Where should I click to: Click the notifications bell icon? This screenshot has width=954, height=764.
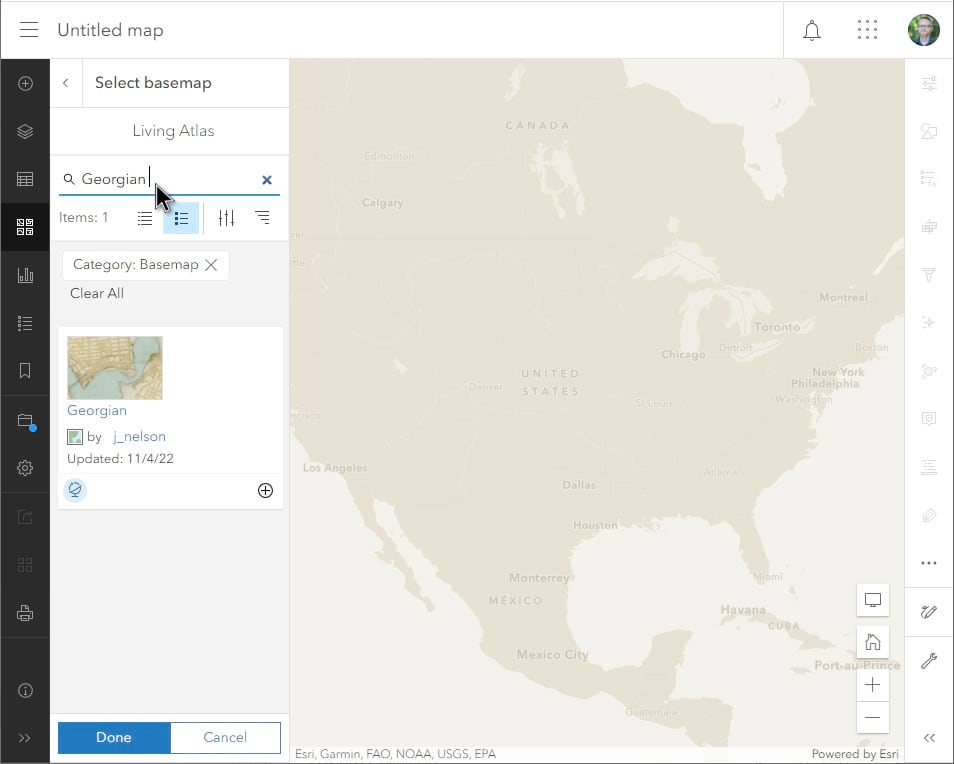pyautogui.click(x=812, y=30)
